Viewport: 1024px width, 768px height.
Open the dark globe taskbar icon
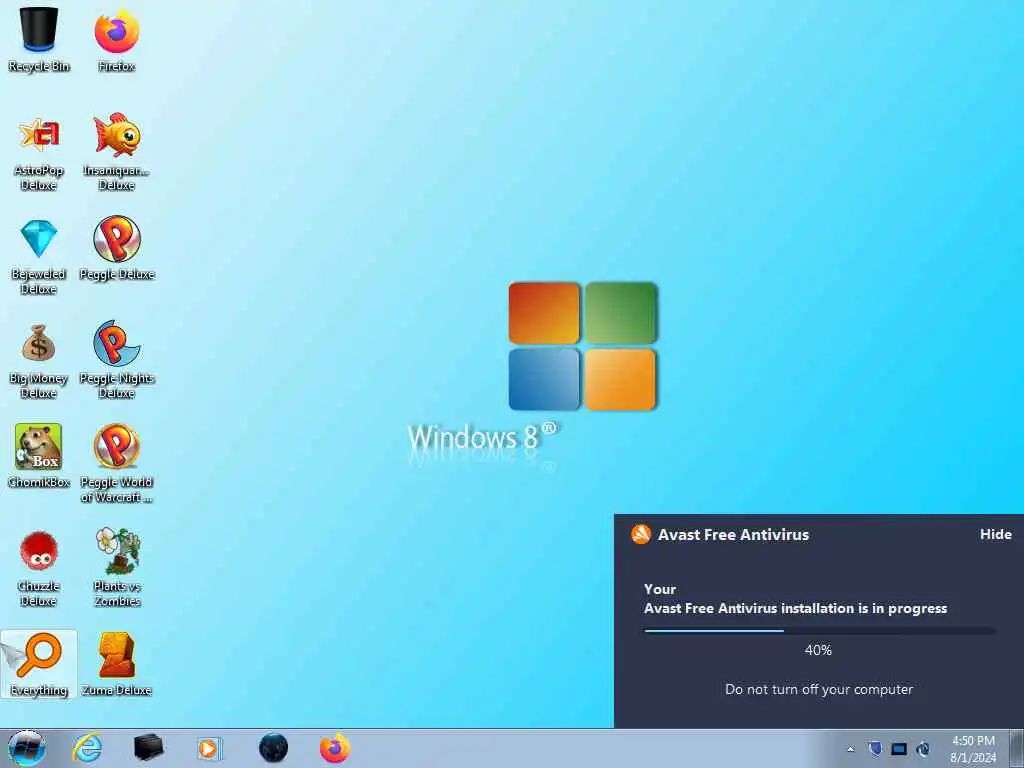pos(273,748)
